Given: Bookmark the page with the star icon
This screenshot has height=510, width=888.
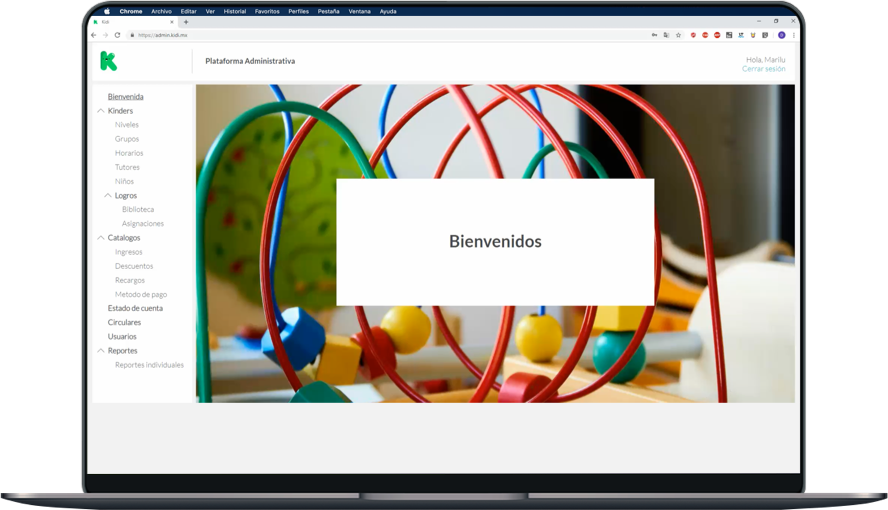Looking at the screenshot, I should (x=678, y=35).
